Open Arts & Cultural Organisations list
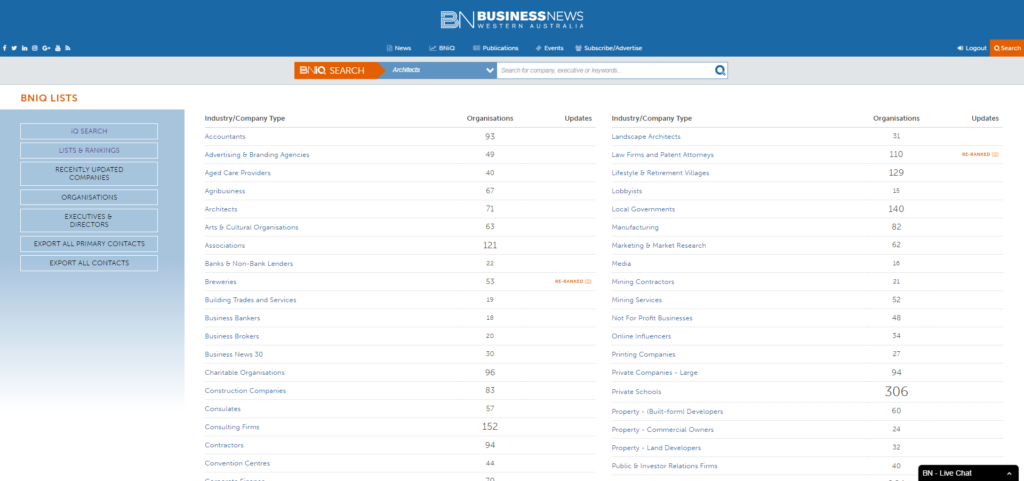Image resolution: width=1024 pixels, height=481 pixels. click(251, 228)
